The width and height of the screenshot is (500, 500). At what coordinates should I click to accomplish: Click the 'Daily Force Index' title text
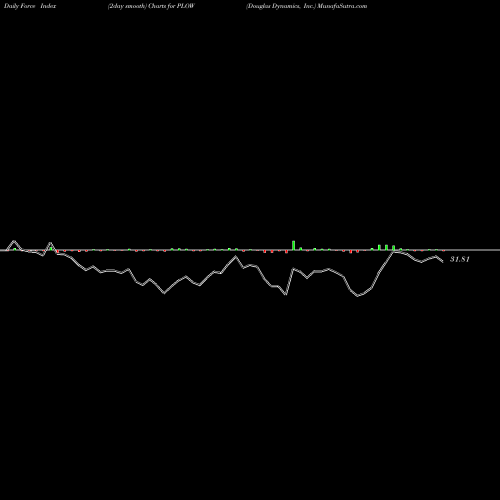pyautogui.click(x=30, y=6)
